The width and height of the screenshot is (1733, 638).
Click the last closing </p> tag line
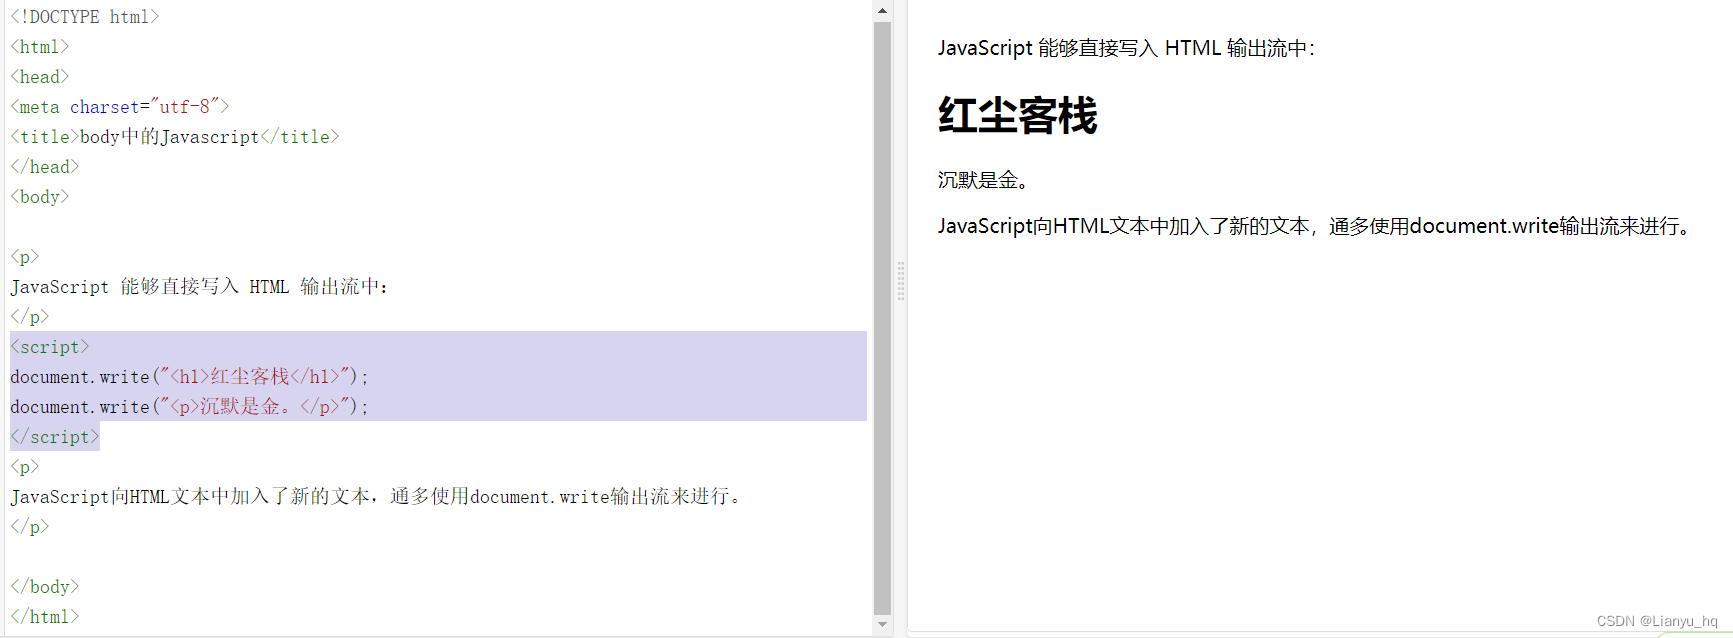tap(30, 527)
